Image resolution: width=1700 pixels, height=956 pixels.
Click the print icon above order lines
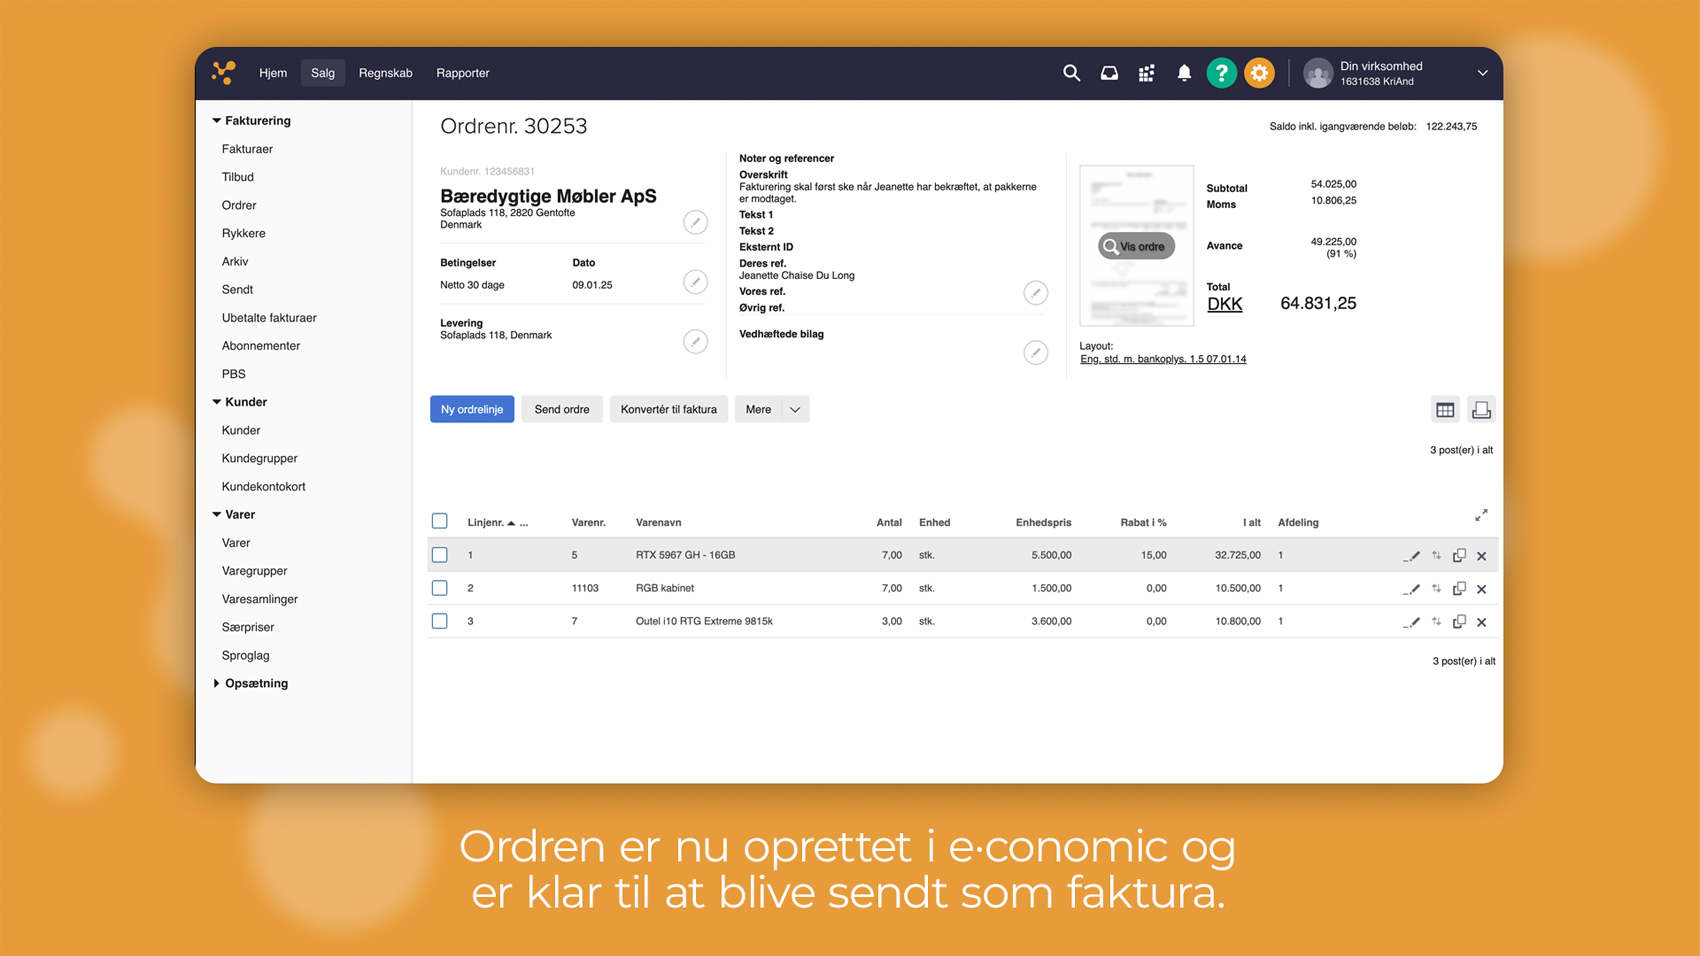(1481, 410)
